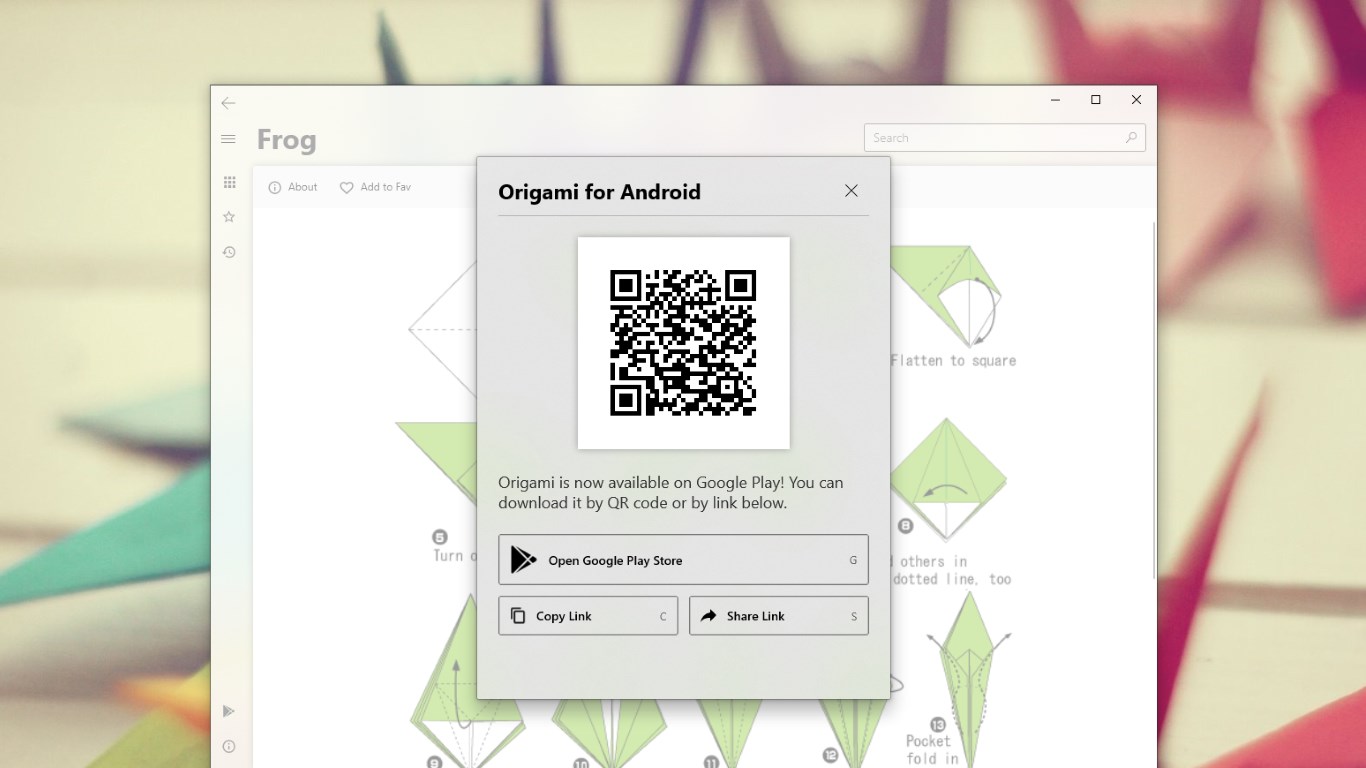The height and width of the screenshot is (768, 1366).
Task: Click the Share Link button
Action: (779, 616)
